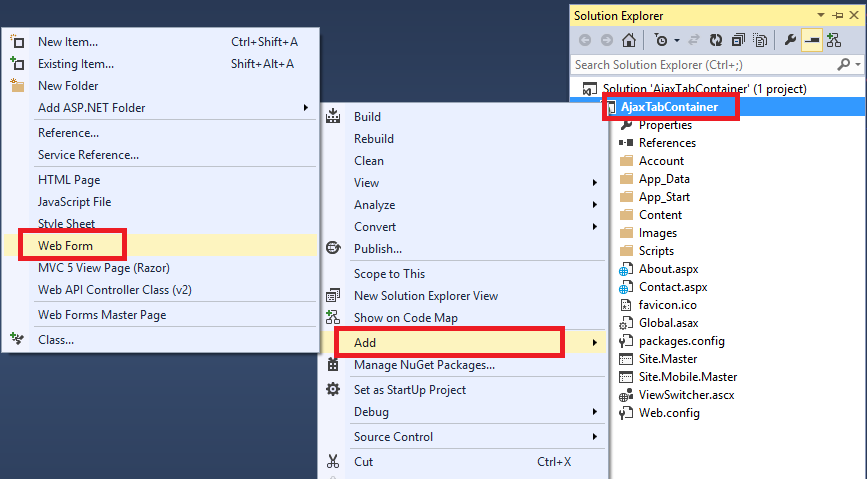Expand the search options dropdown arrow
867x479 pixels.
coord(855,65)
